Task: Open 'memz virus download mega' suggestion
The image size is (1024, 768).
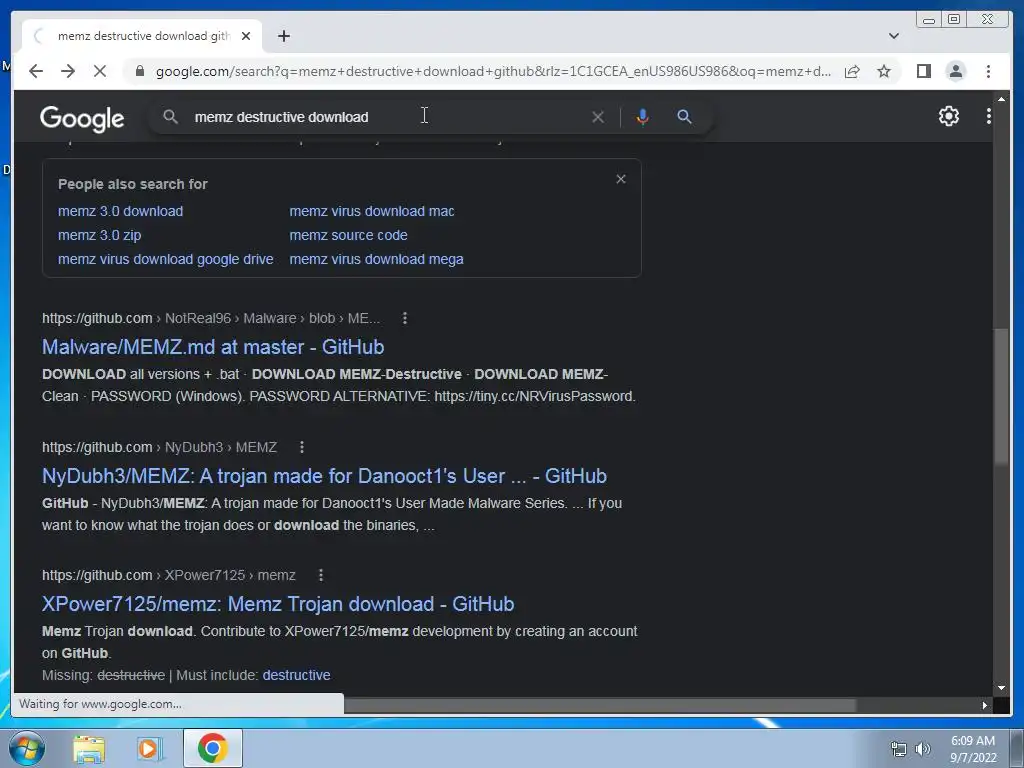Action: [x=376, y=259]
